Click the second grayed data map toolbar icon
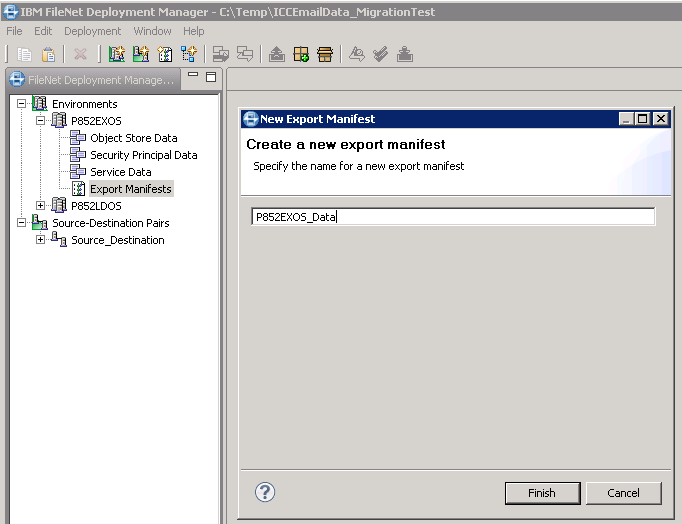Viewport: 682px width, 524px height. [x=245, y=54]
